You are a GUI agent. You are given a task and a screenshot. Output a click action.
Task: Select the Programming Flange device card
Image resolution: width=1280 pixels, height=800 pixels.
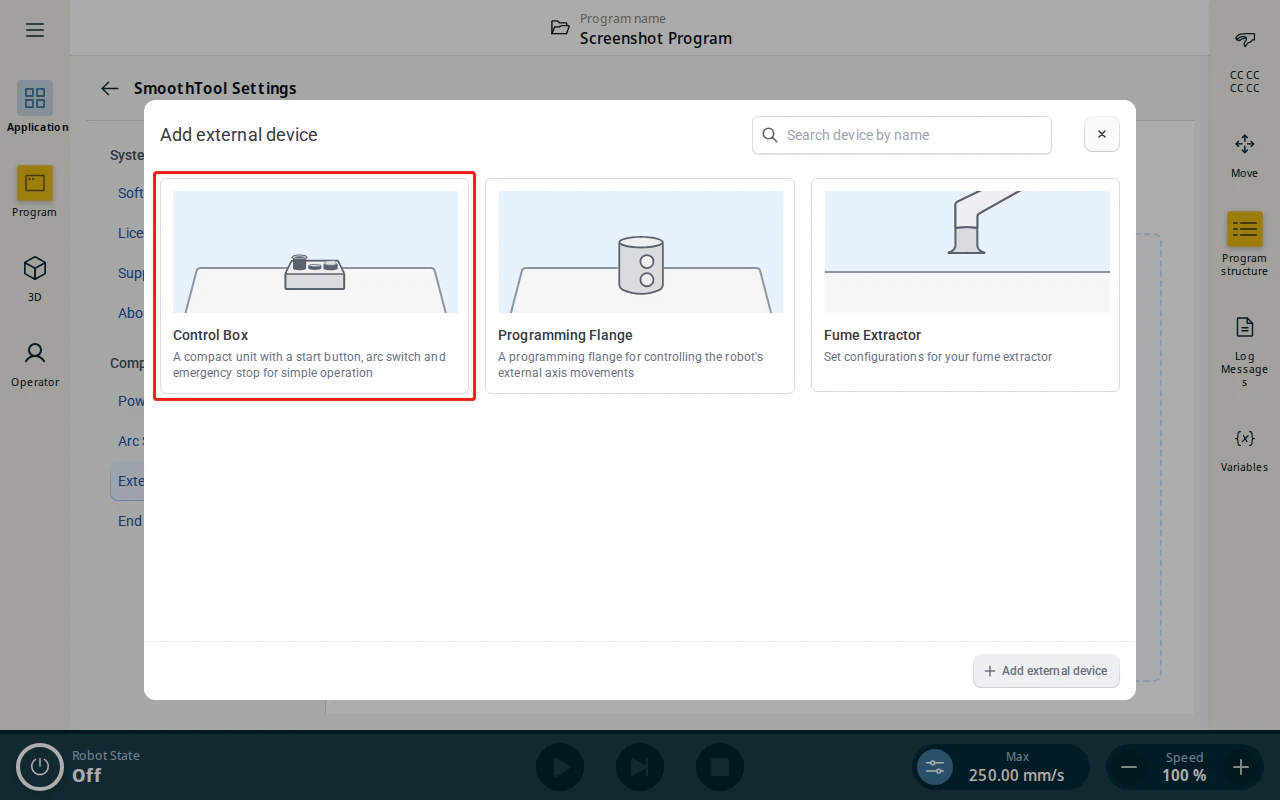coord(640,286)
